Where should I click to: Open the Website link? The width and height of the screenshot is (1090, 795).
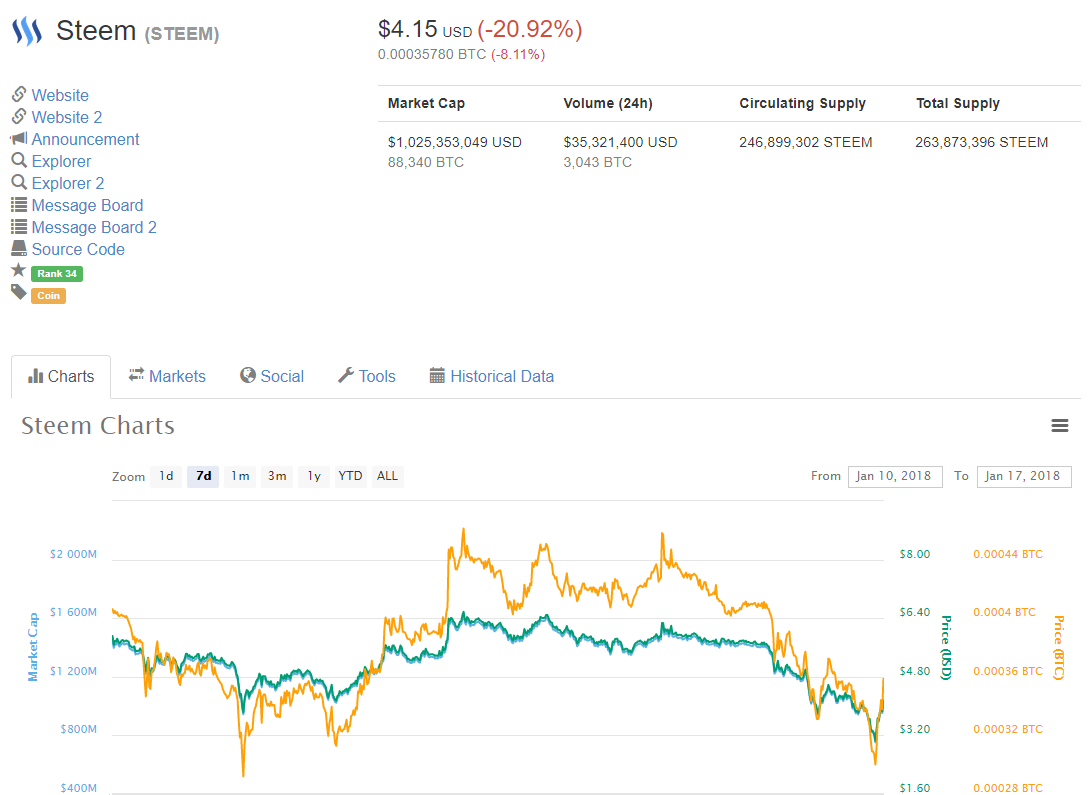60,95
